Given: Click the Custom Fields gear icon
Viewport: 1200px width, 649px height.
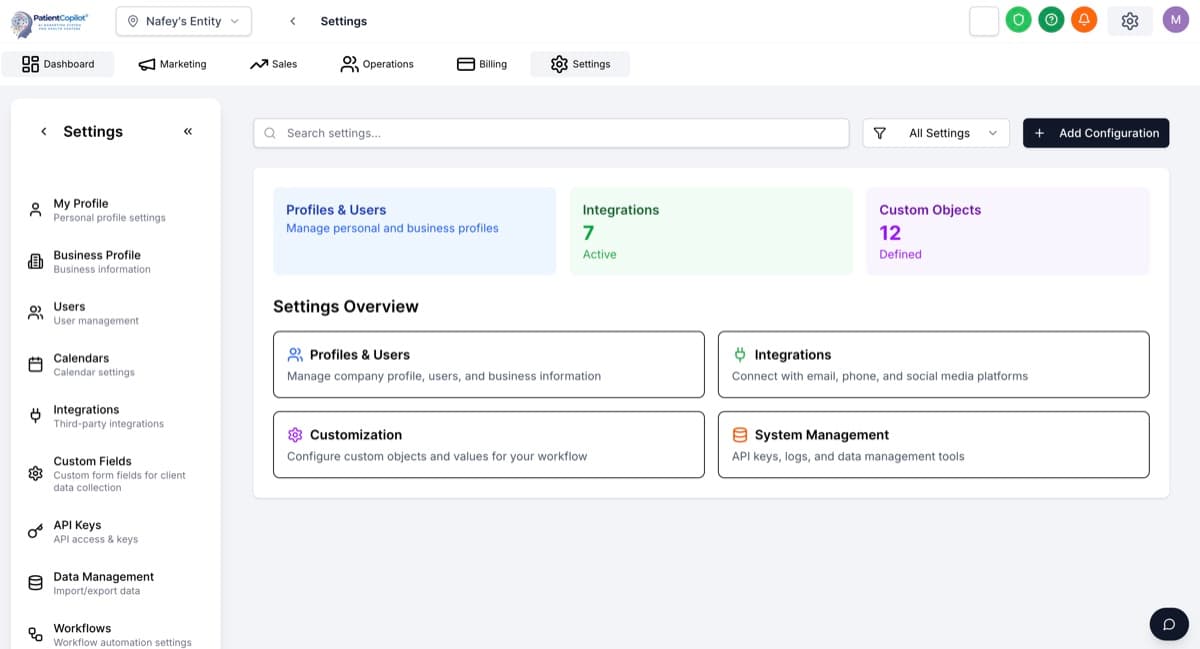Looking at the screenshot, I should [35, 474].
